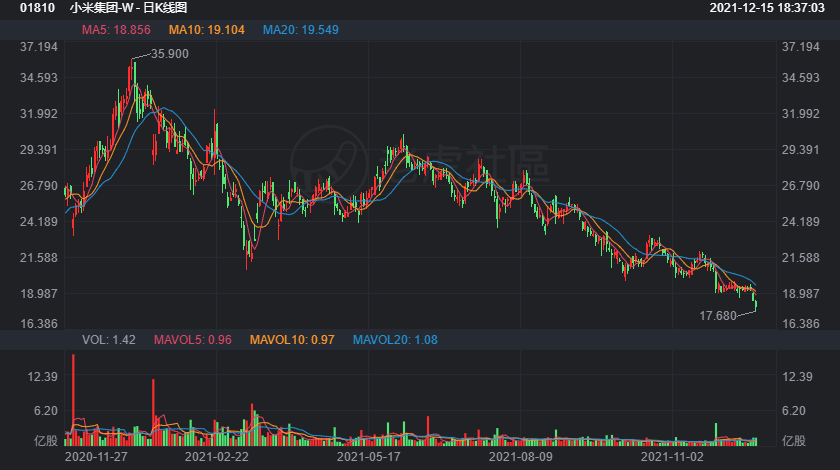Image resolution: width=840 pixels, height=470 pixels.
Task: Click the left axis price 31.992
Action: [39, 114]
